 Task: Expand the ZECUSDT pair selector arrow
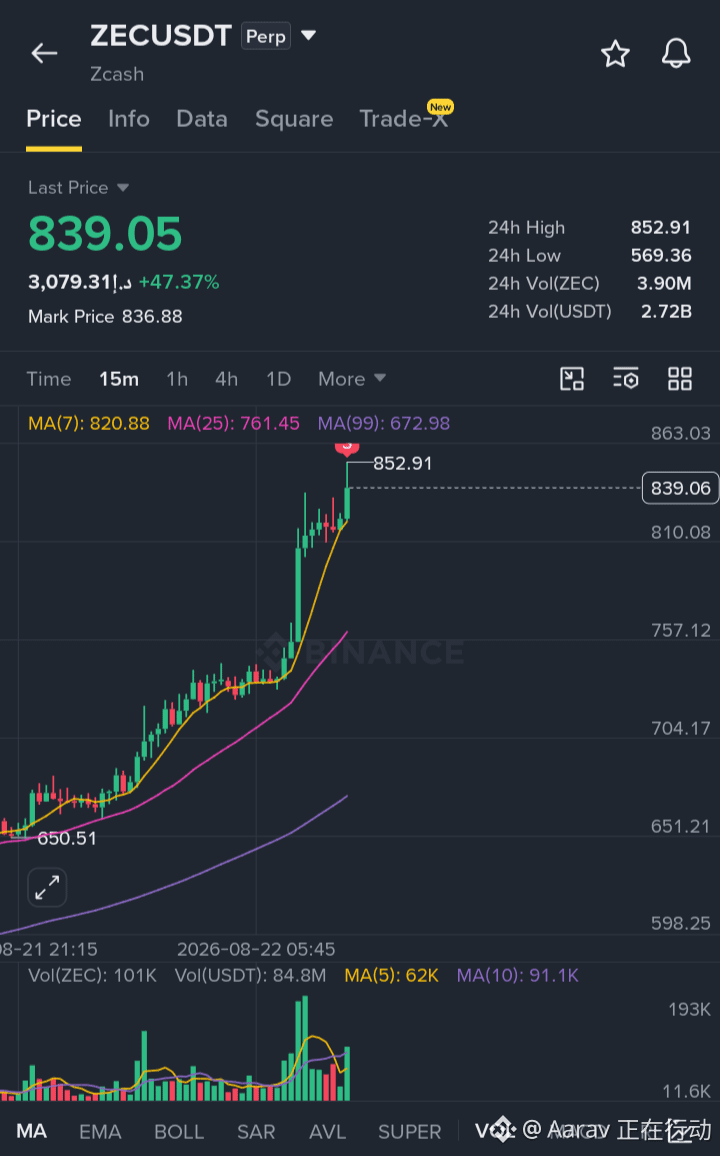coord(308,35)
